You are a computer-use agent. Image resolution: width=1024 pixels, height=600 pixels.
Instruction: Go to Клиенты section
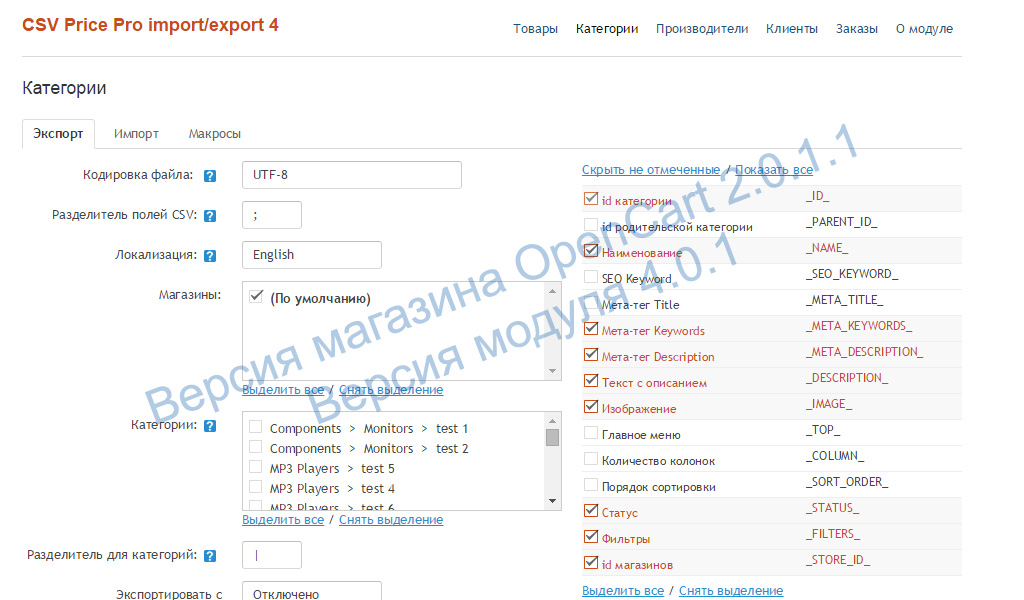coord(792,29)
